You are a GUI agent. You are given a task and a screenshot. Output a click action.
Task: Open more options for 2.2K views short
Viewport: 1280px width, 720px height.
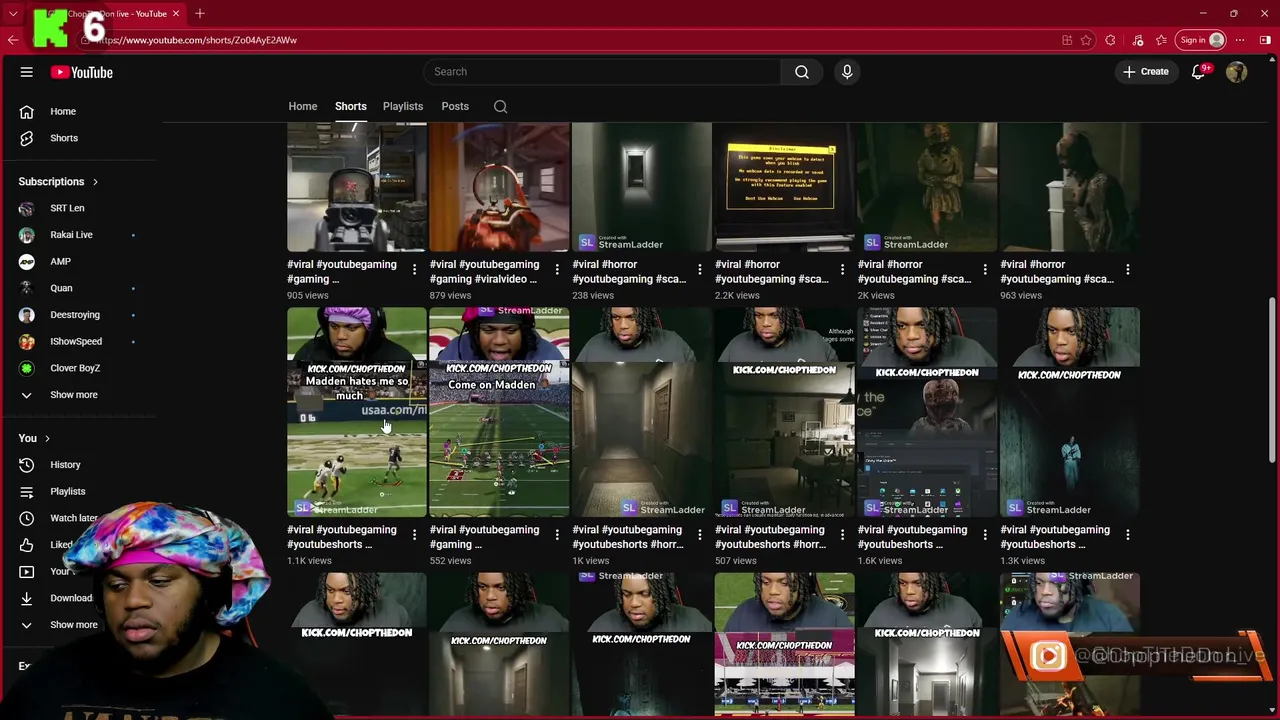click(x=842, y=270)
